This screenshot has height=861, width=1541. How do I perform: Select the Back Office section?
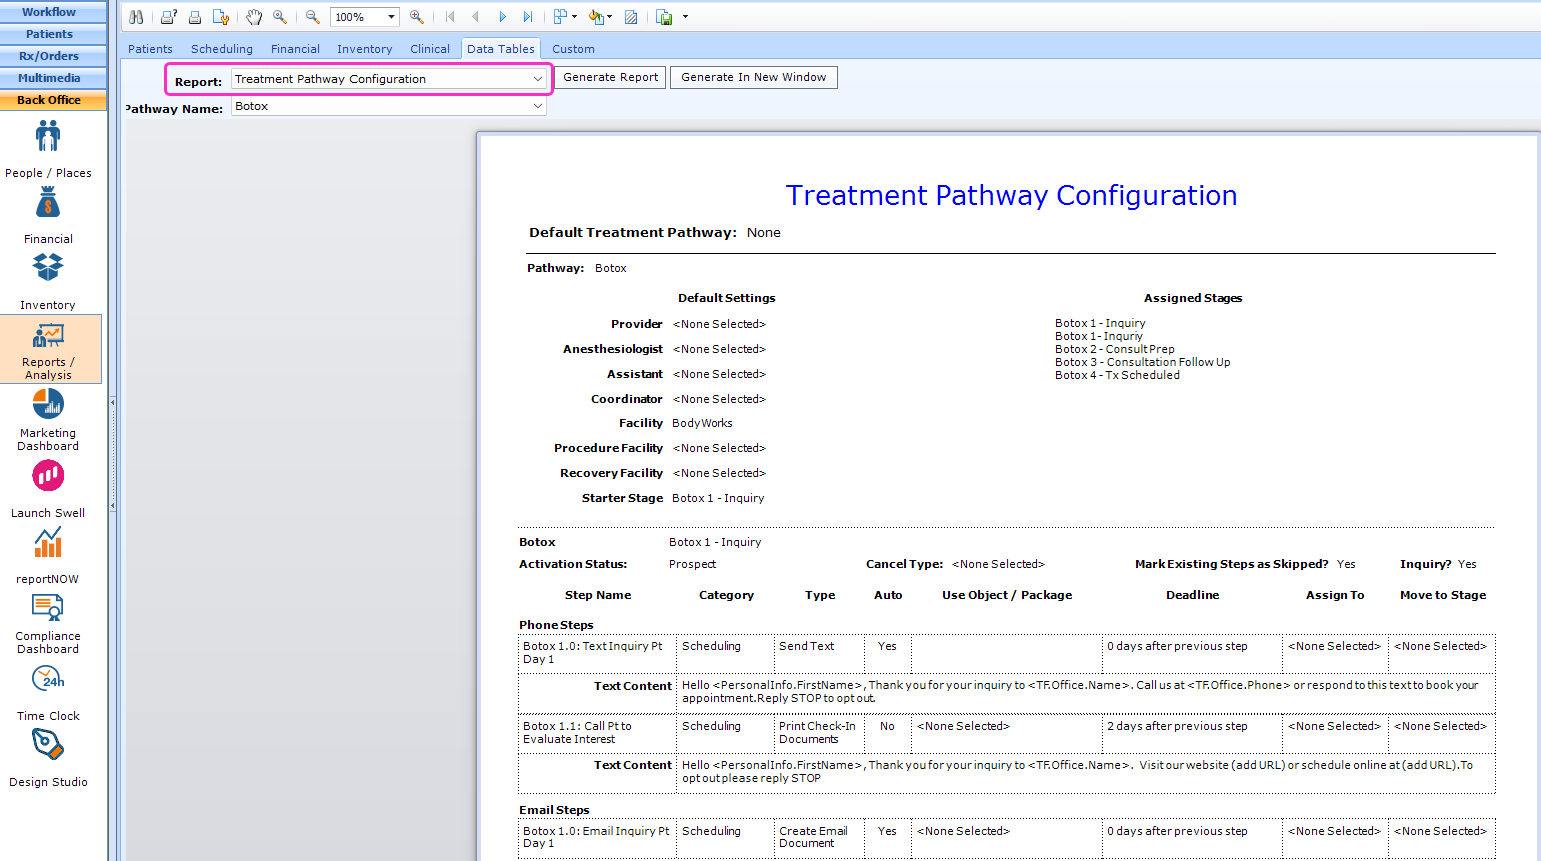(53, 100)
